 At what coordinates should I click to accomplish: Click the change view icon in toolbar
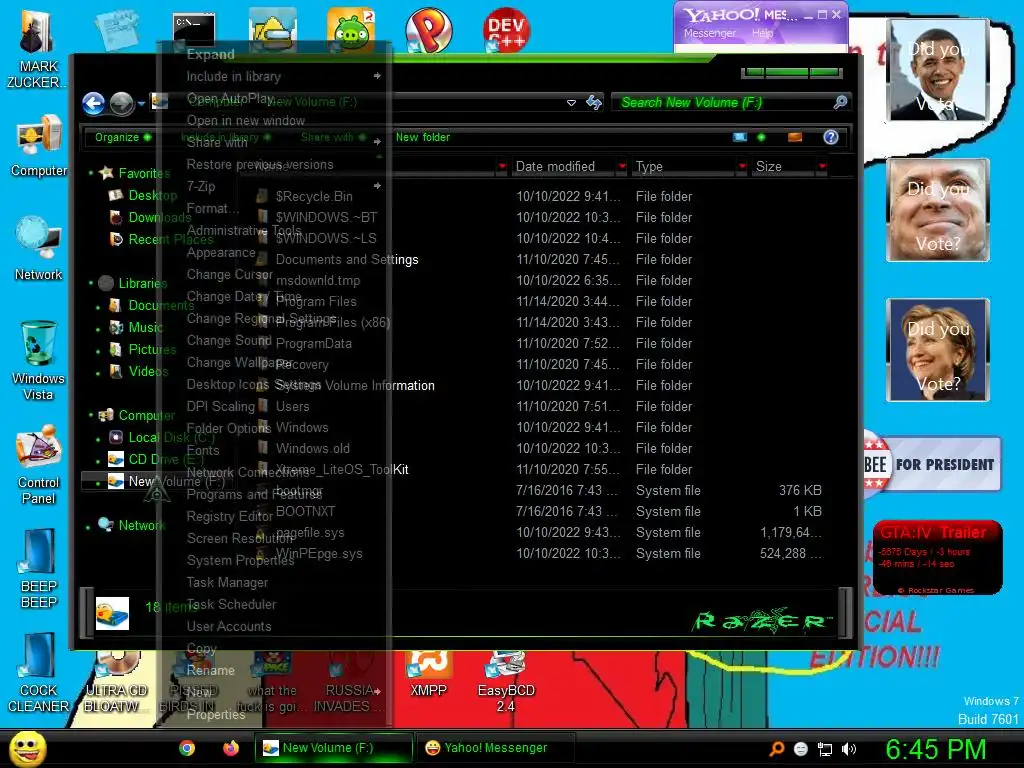(740, 137)
